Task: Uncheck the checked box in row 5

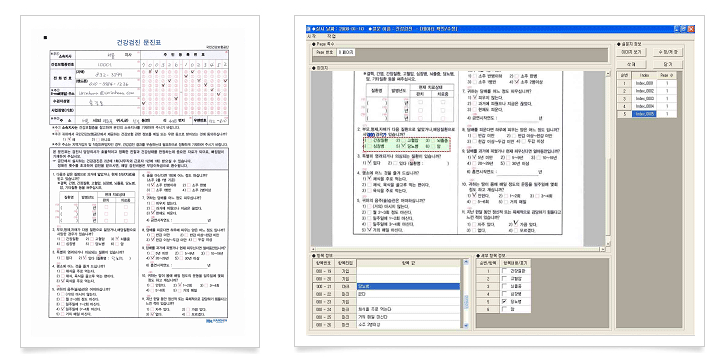Action: (x=504, y=301)
